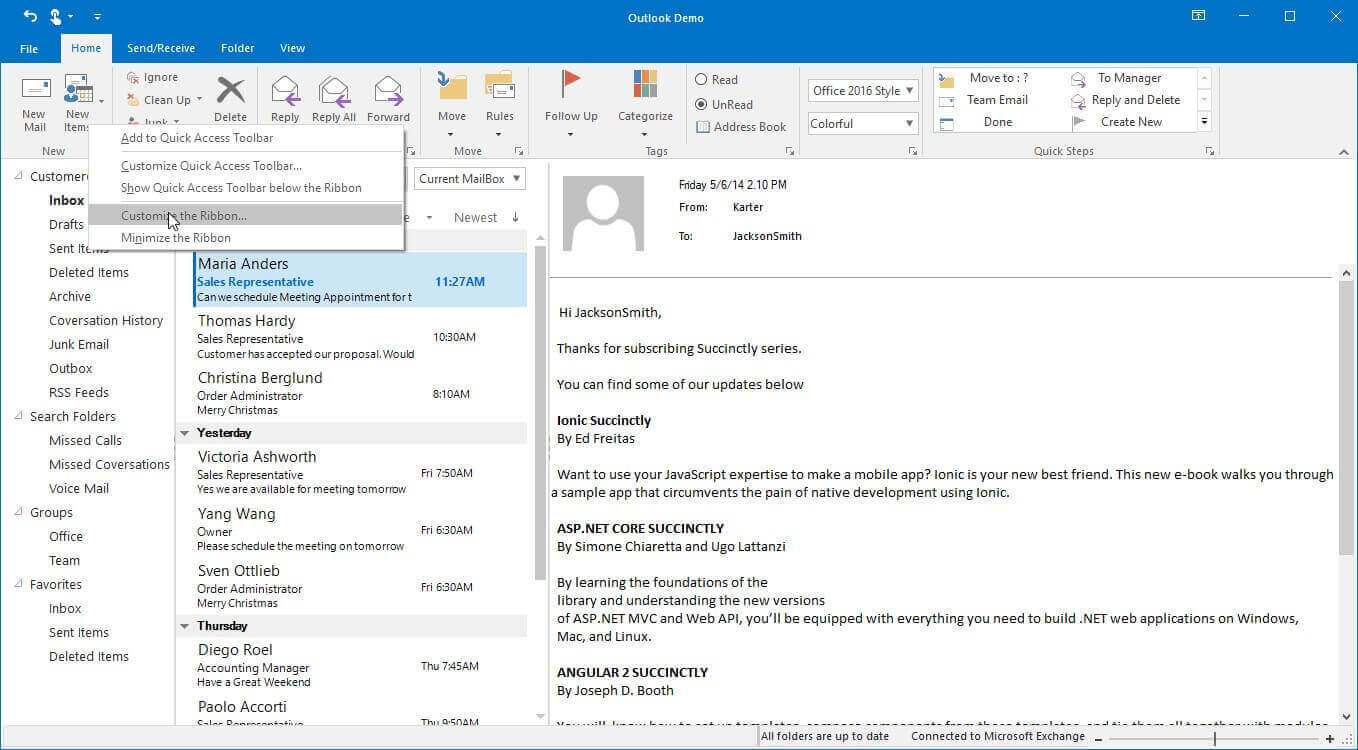Click the Undo arrow in title bar
The width and height of the screenshot is (1358, 750).
[x=30, y=17]
